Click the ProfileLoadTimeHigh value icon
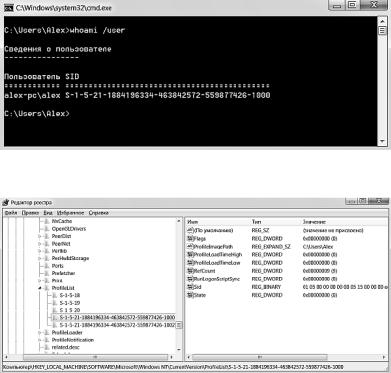 (x=190, y=255)
